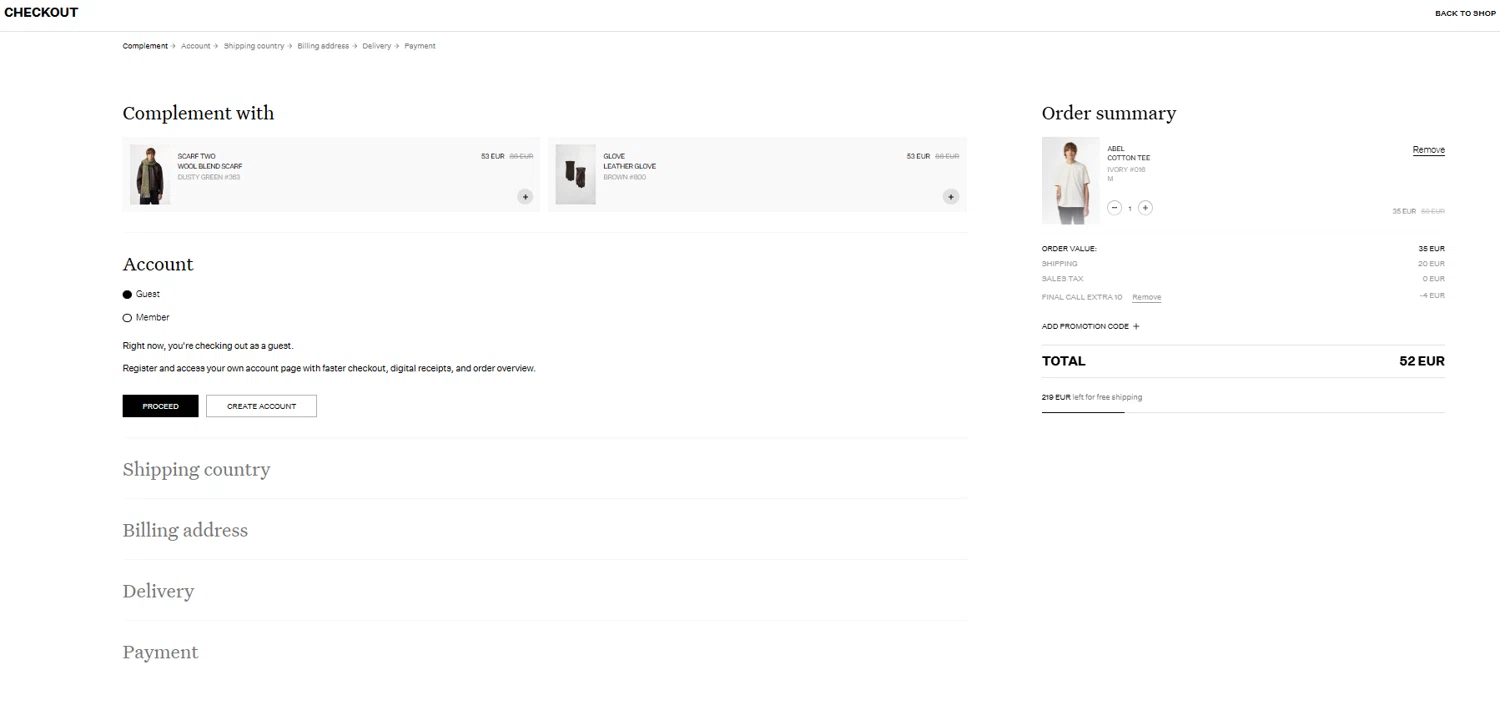Expand Add Promotion Code field
Viewport: 1500px width, 711px height.
1090,326
